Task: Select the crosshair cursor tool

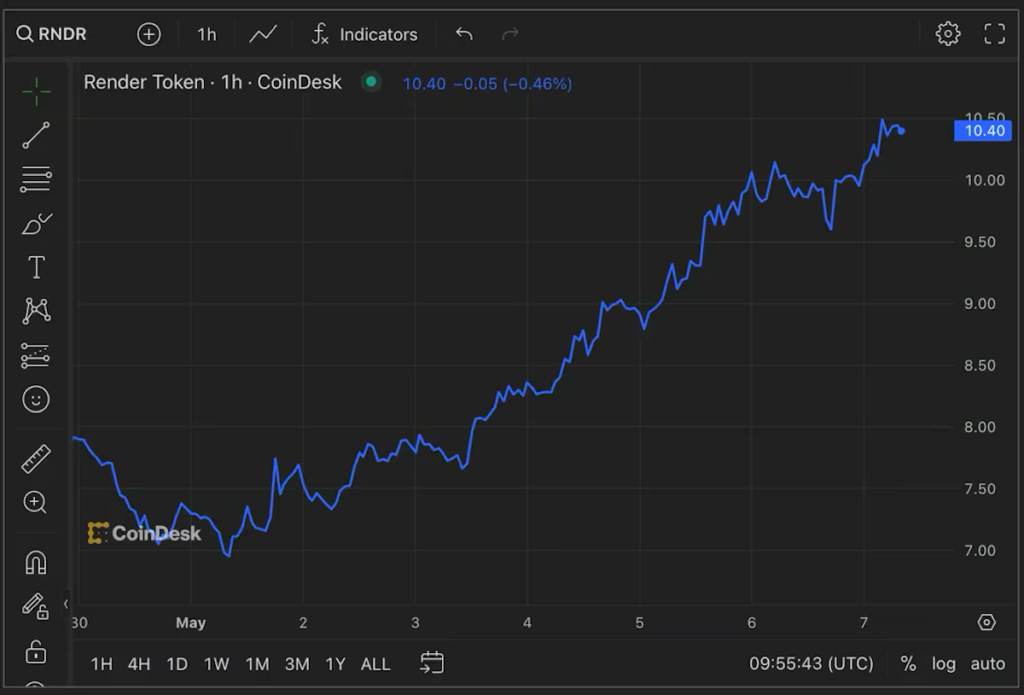Action: [36, 91]
